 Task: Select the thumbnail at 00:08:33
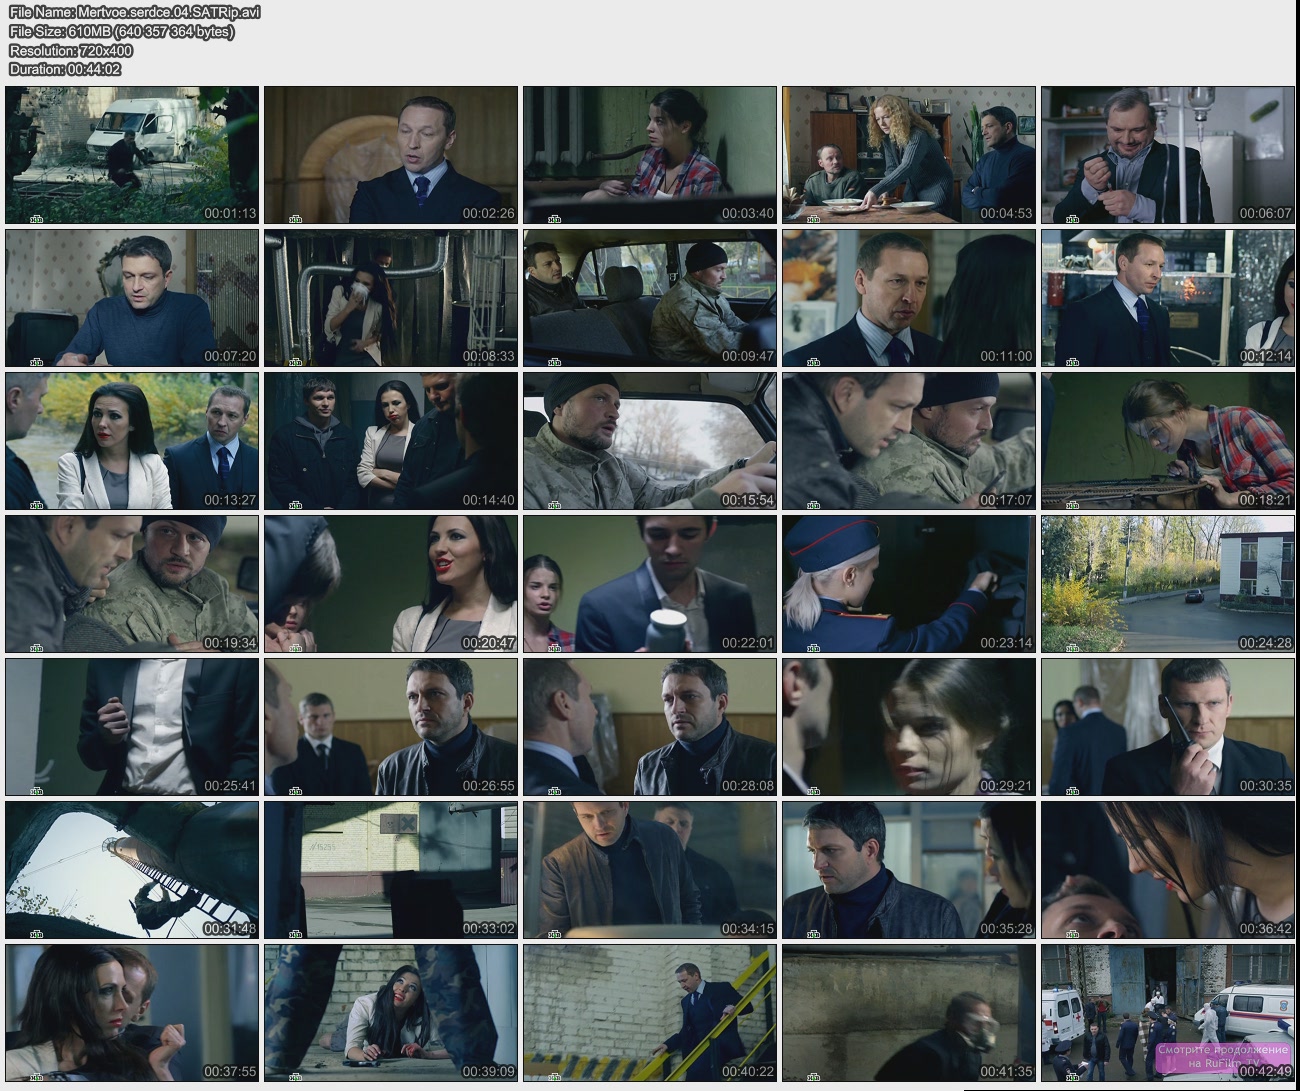[x=391, y=298]
